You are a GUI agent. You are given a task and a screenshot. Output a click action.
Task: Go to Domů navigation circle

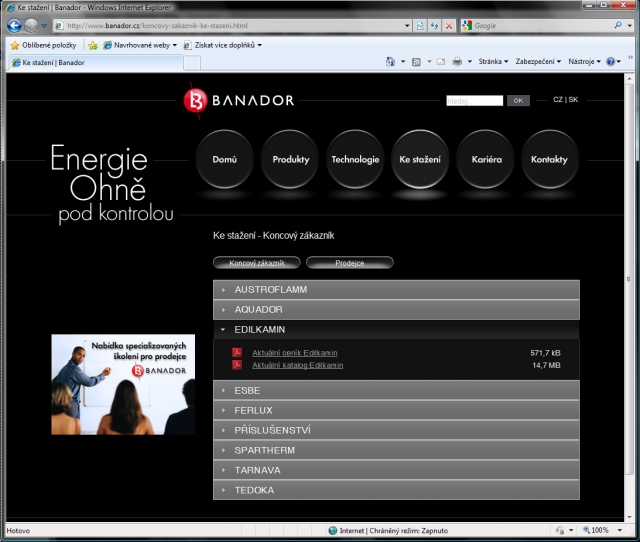(224, 159)
